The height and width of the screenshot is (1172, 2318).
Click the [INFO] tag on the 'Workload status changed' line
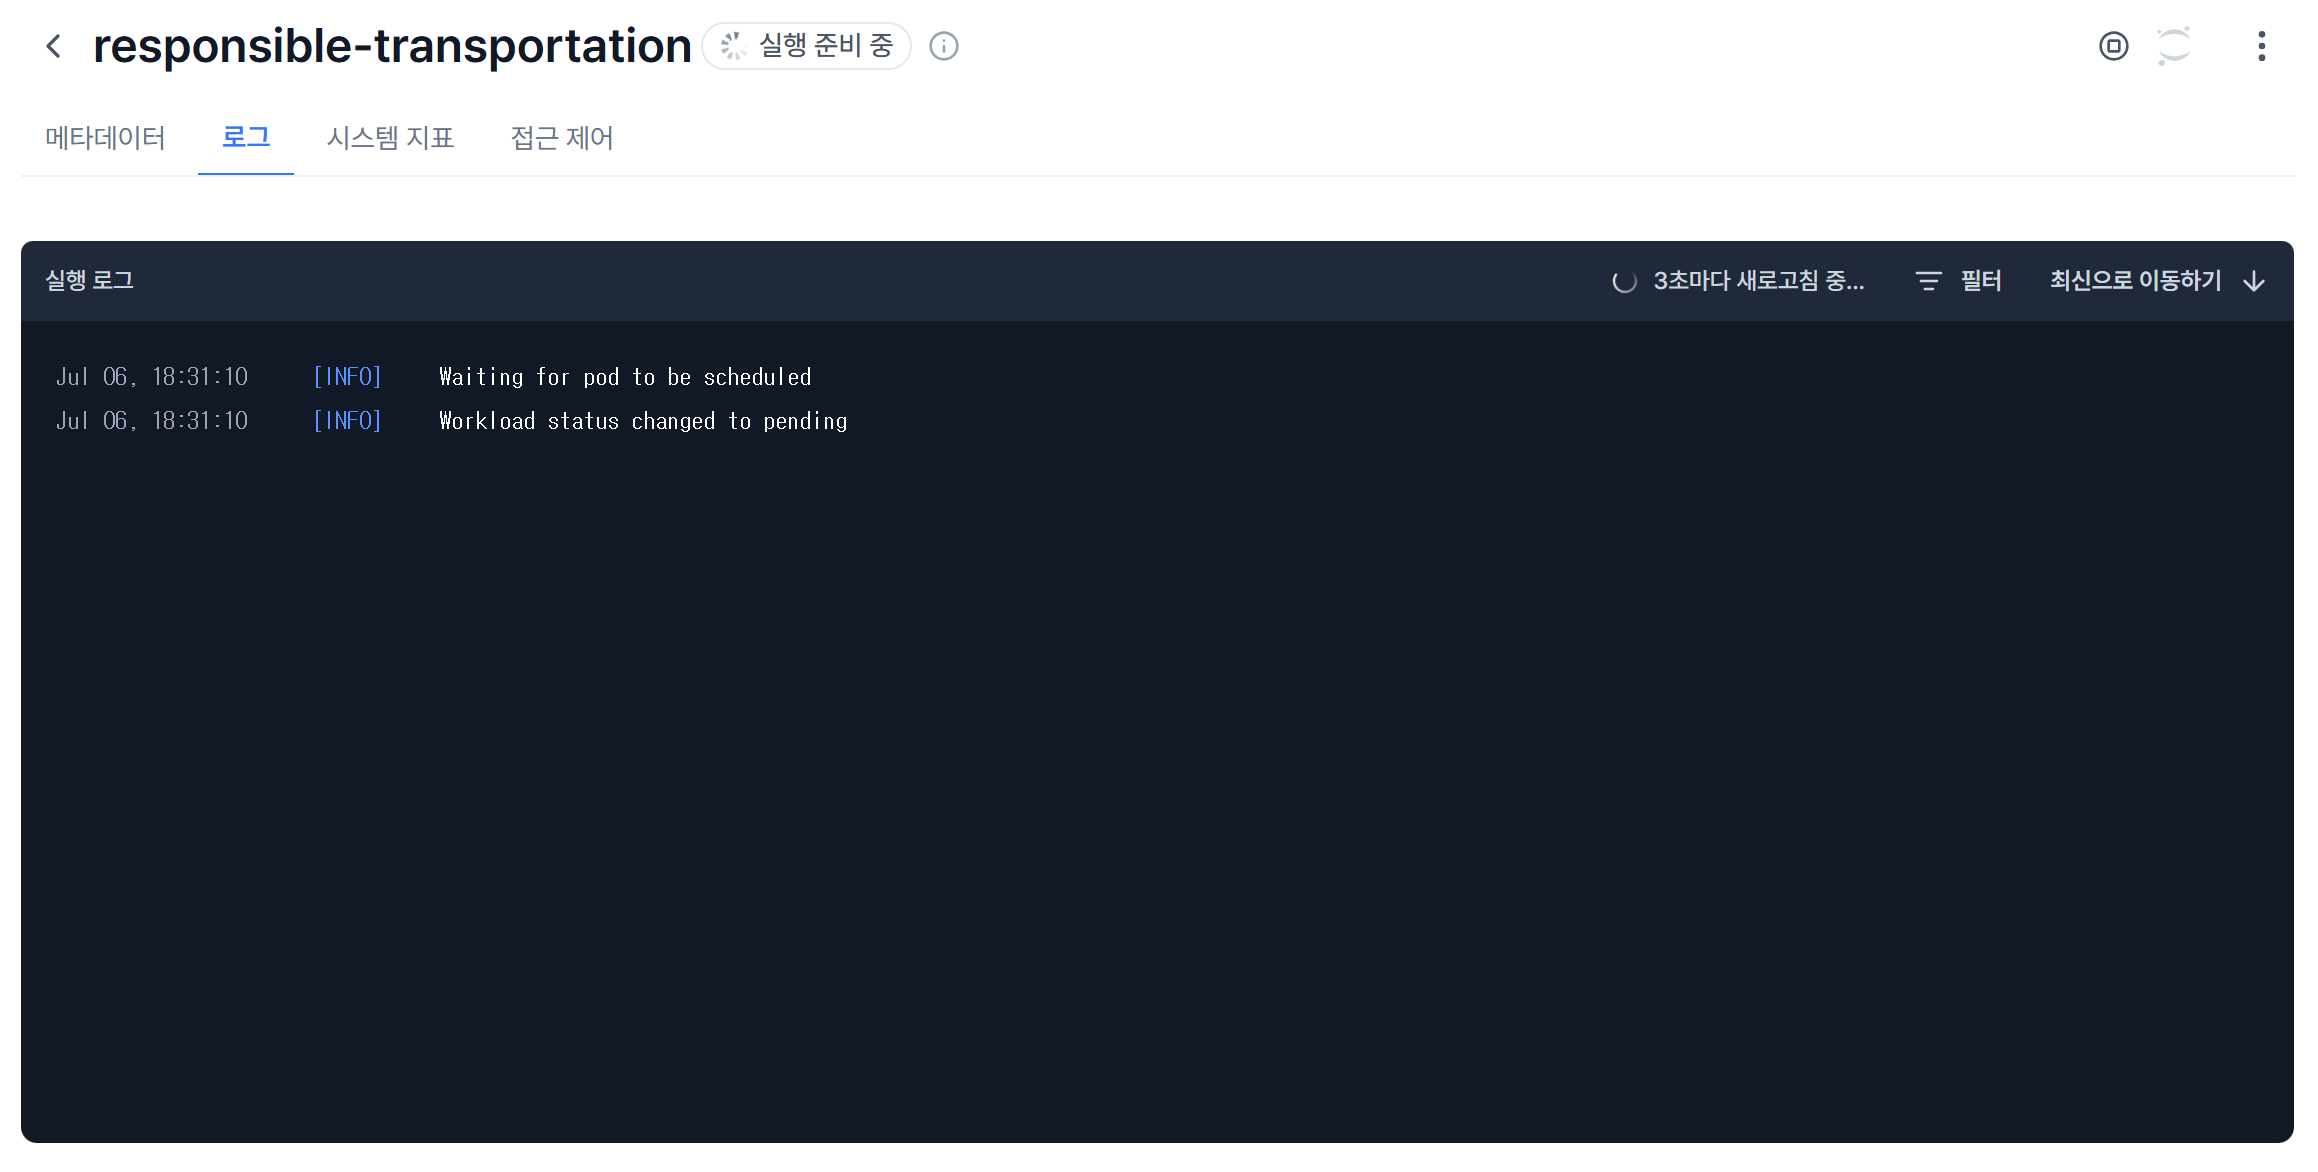point(347,421)
